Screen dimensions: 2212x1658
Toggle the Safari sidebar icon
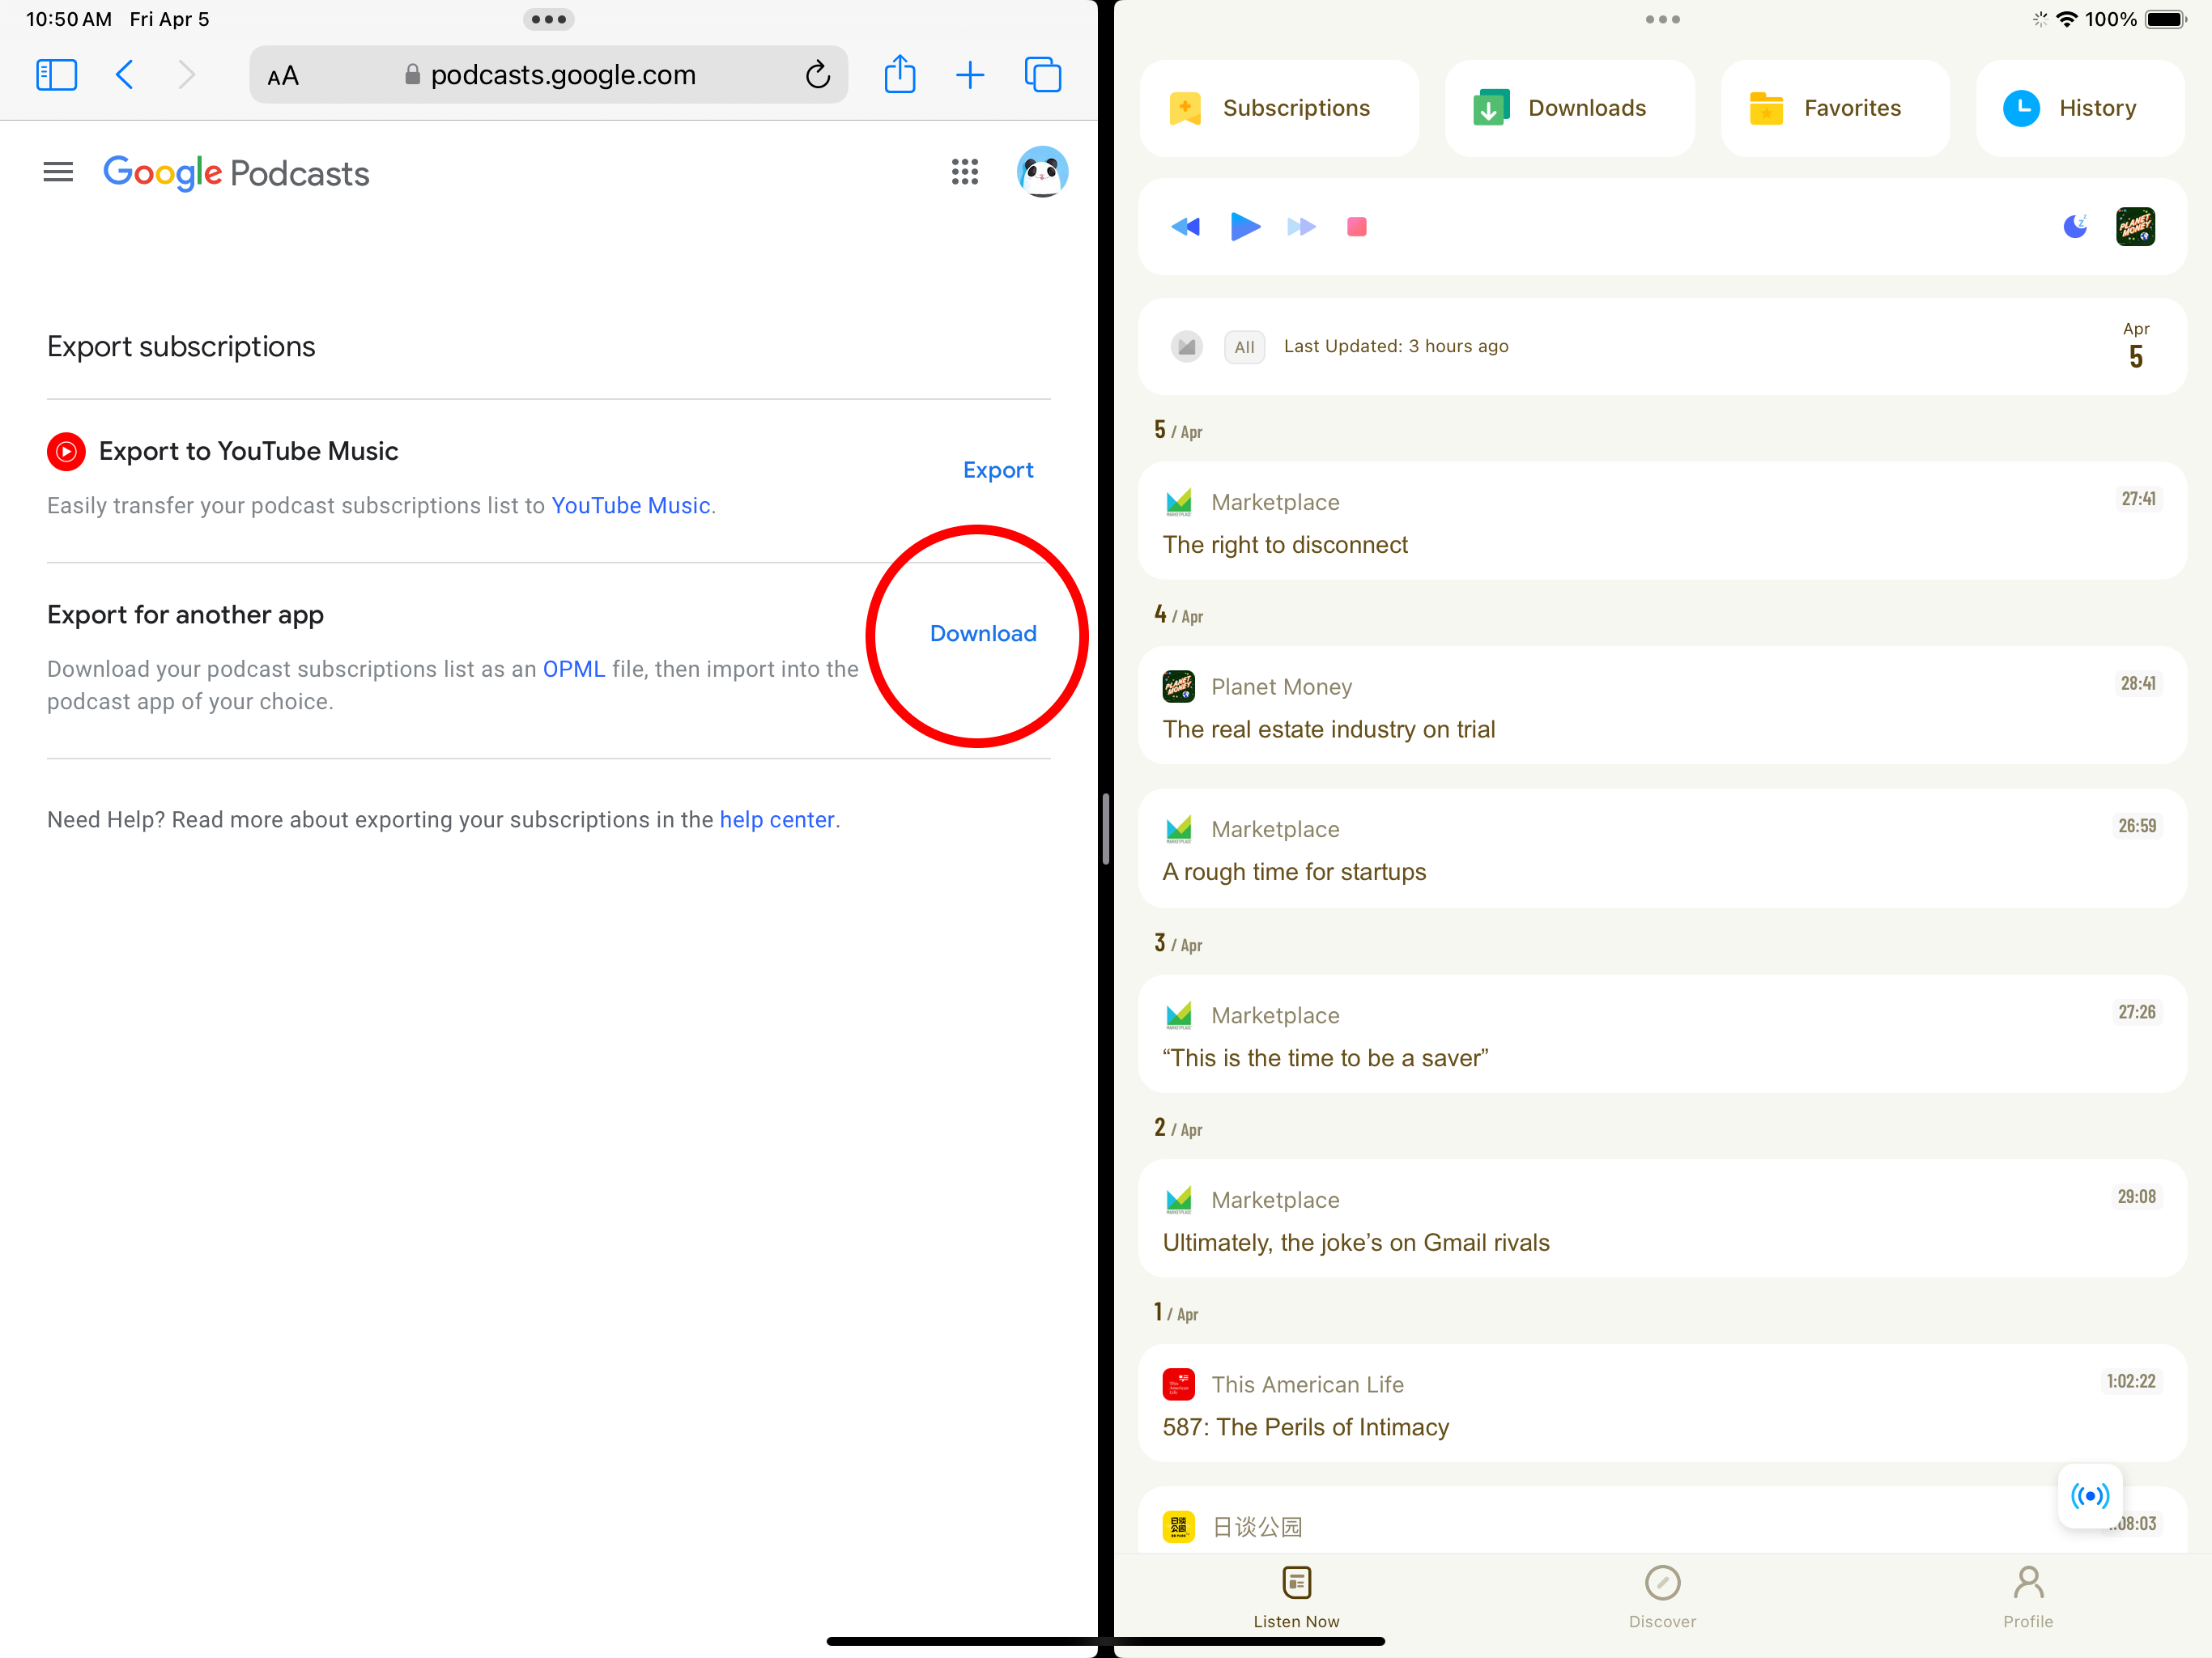tap(56, 75)
